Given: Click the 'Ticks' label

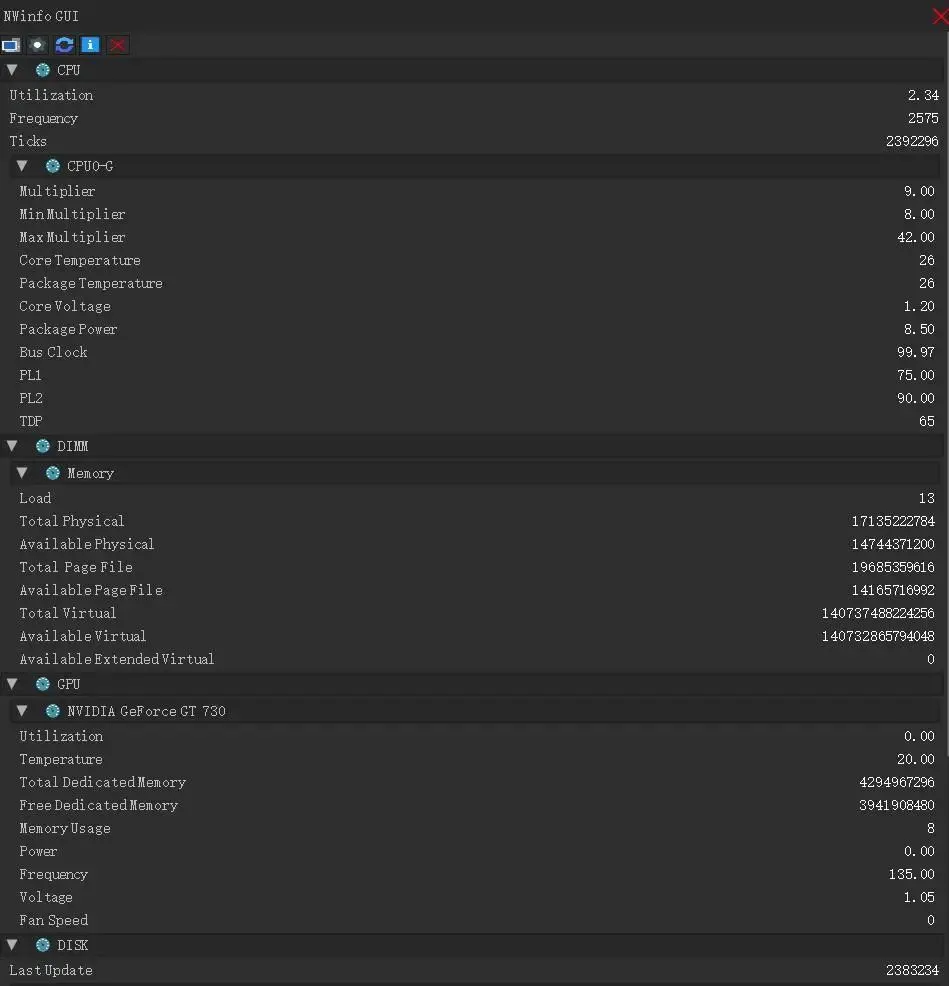Looking at the screenshot, I should tap(28, 141).
